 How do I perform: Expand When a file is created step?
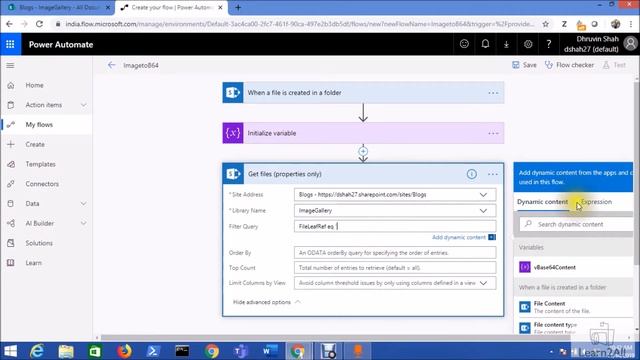[363, 93]
